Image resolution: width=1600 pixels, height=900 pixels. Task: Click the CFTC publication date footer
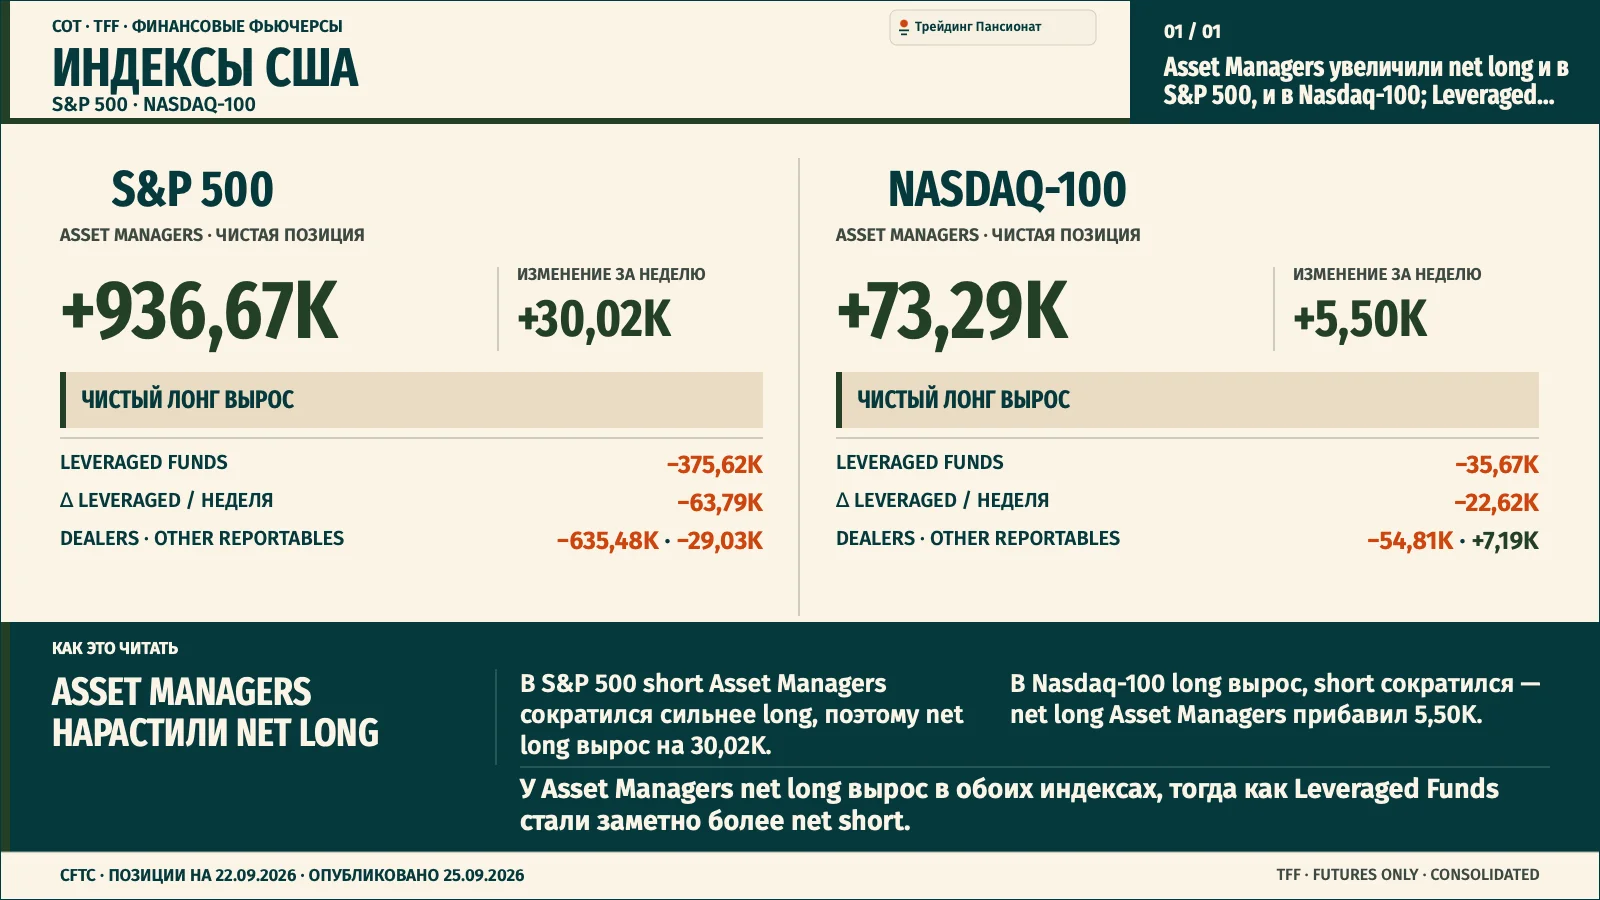click(292, 875)
